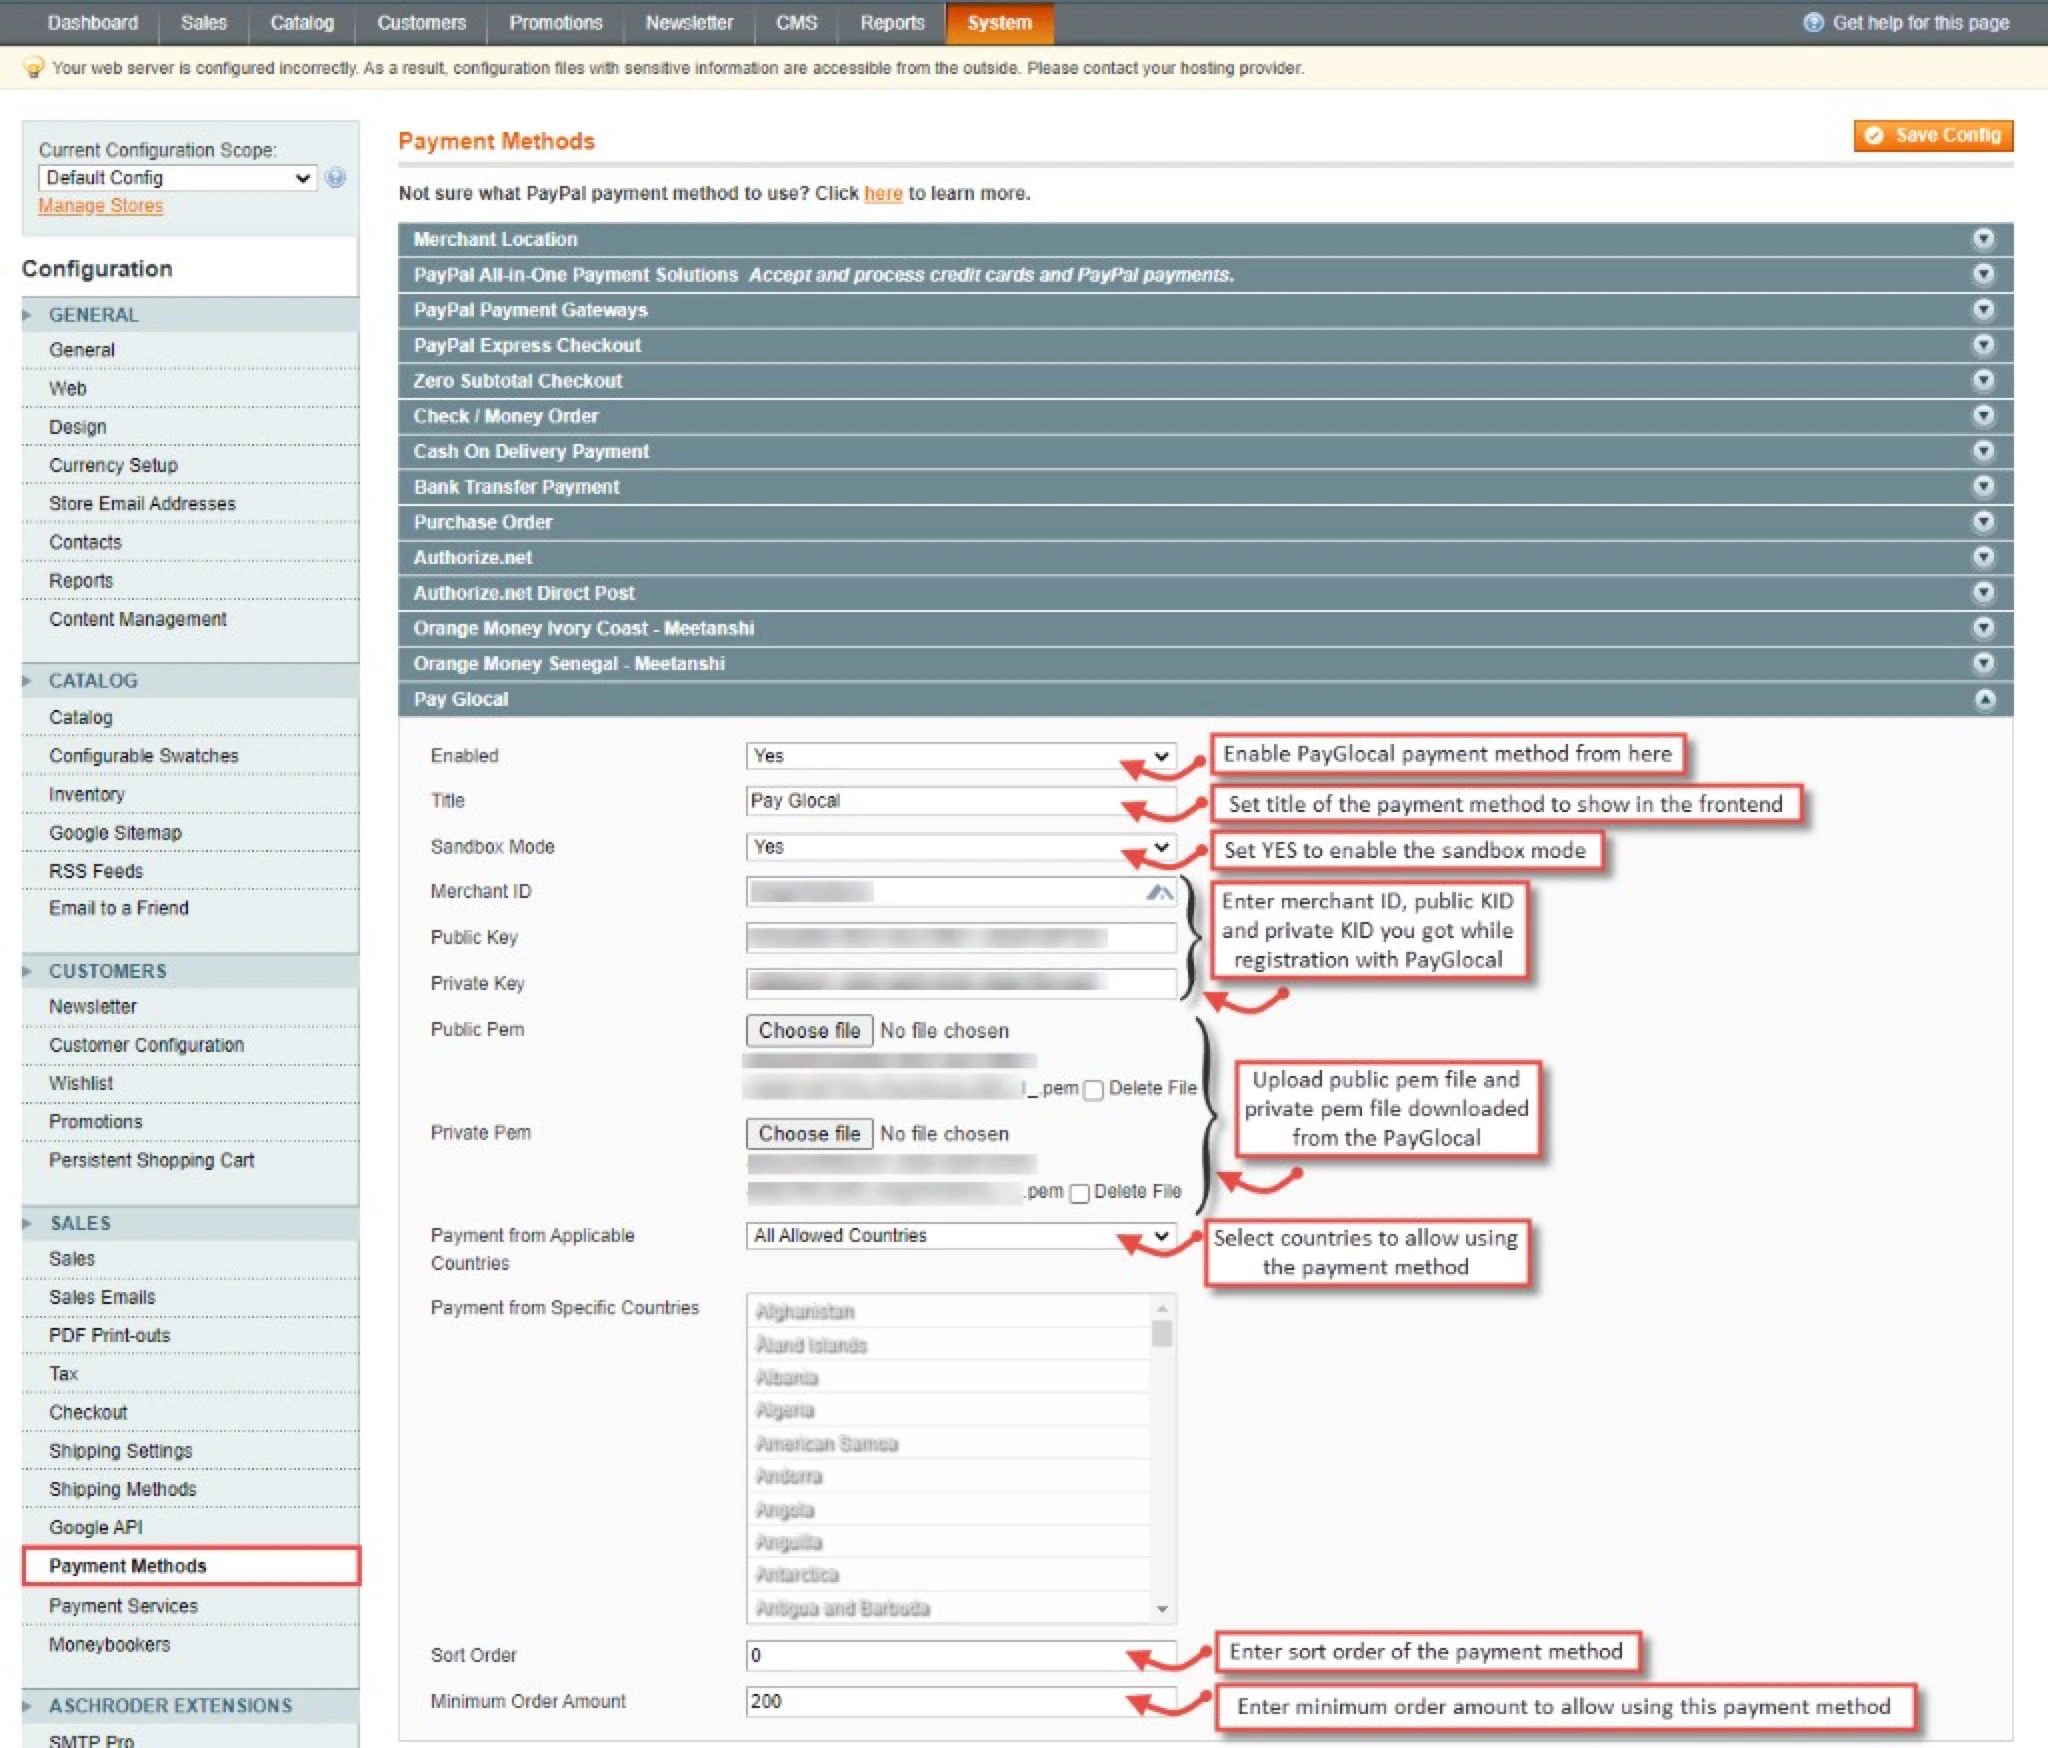Collapse the CUSTOMERS sidebar group
This screenshot has height=1748, width=2048.
click(190, 971)
